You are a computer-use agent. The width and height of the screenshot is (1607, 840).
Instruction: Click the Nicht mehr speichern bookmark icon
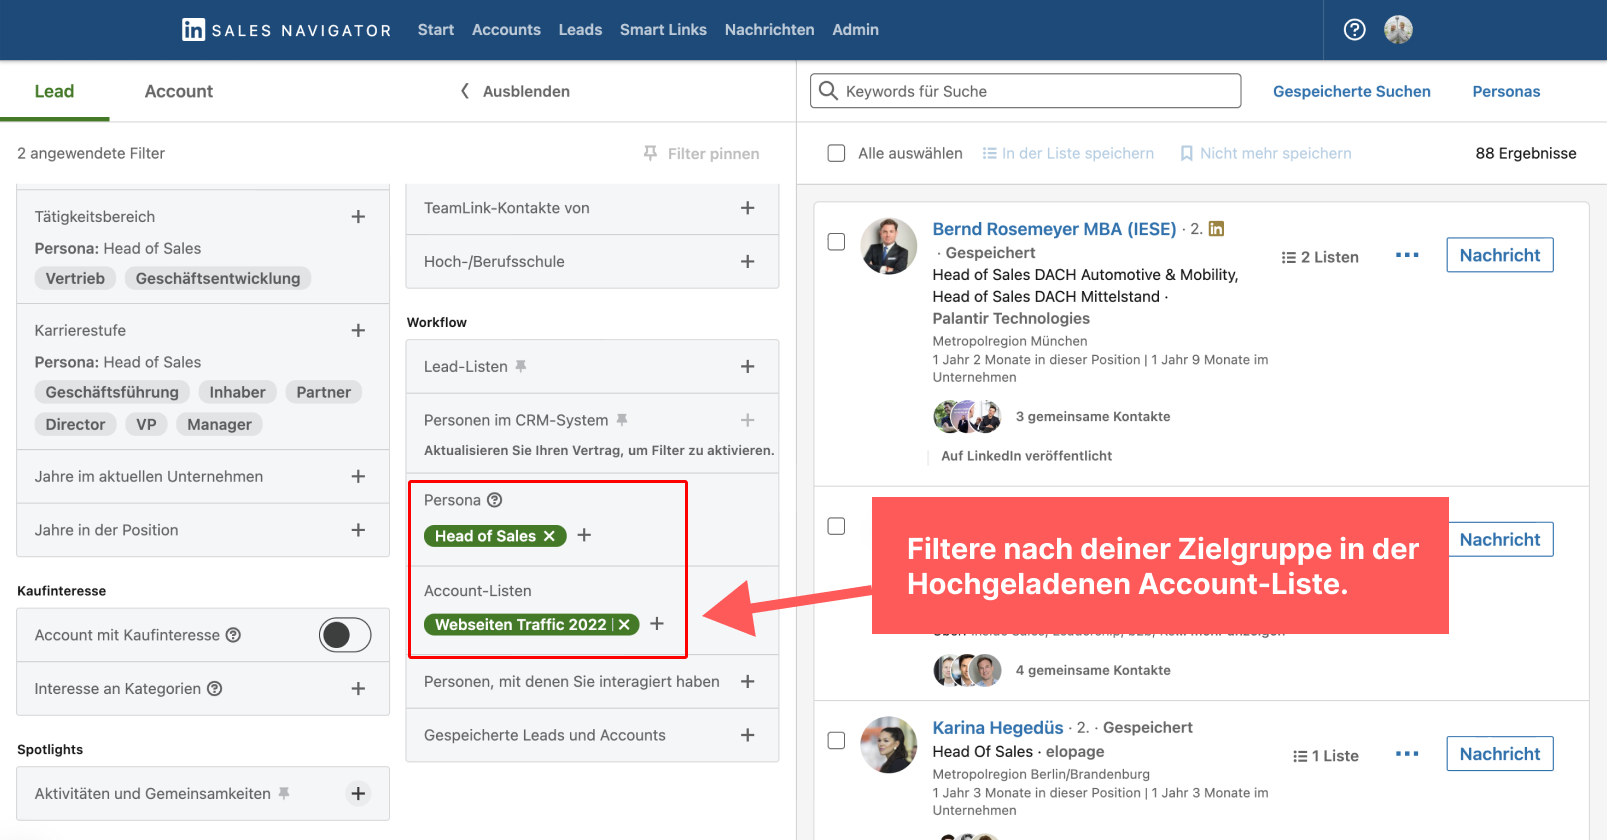[x=1187, y=153]
